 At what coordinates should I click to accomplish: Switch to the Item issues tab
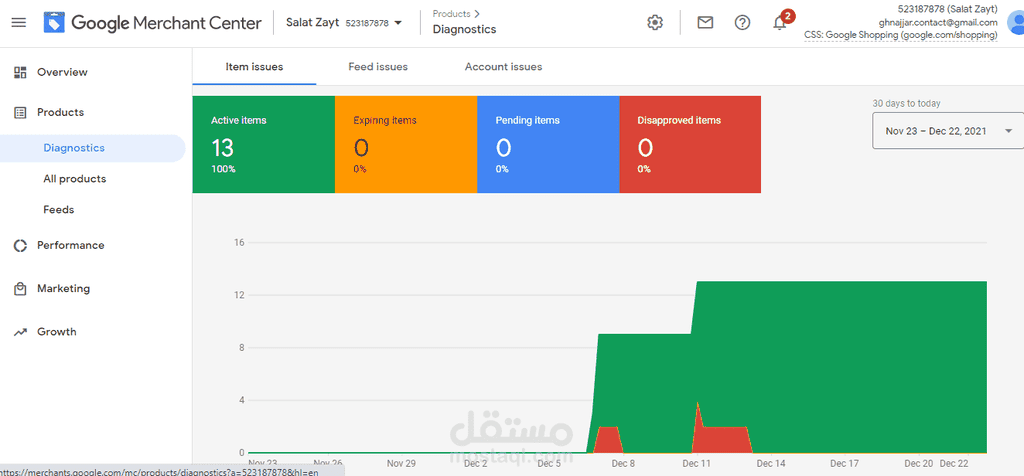(254, 67)
